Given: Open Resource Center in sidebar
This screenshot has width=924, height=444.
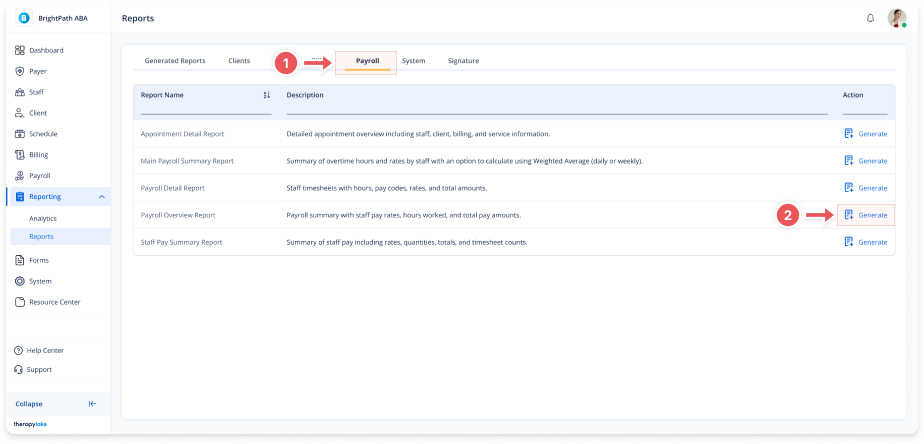Looking at the screenshot, I should coord(55,302).
